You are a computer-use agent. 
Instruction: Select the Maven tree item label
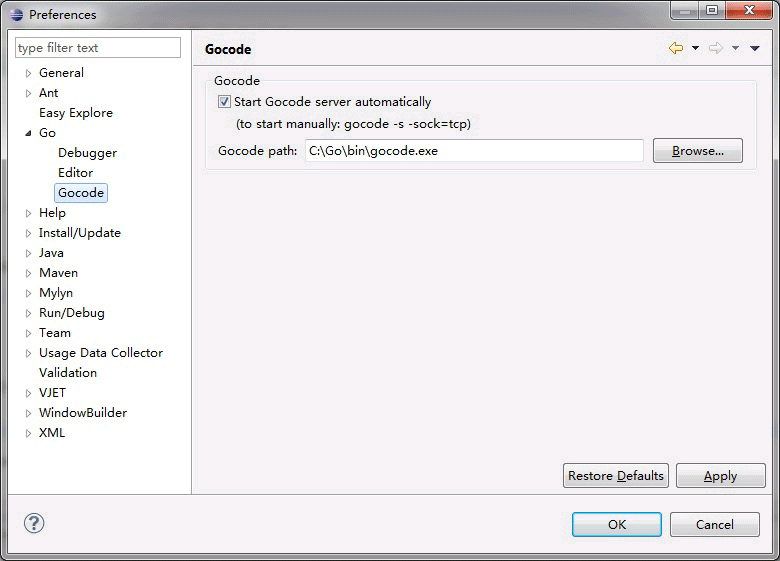pyautogui.click(x=58, y=273)
